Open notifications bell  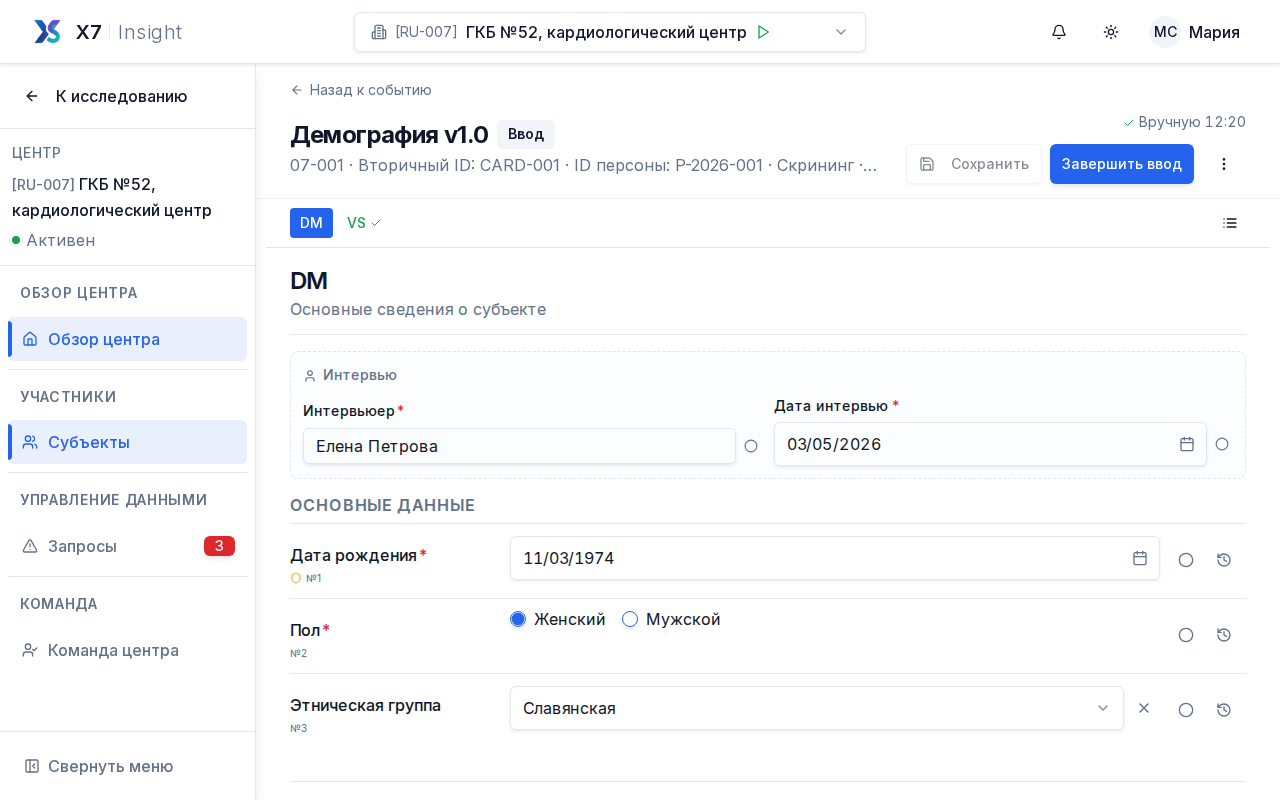click(1059, 32)
